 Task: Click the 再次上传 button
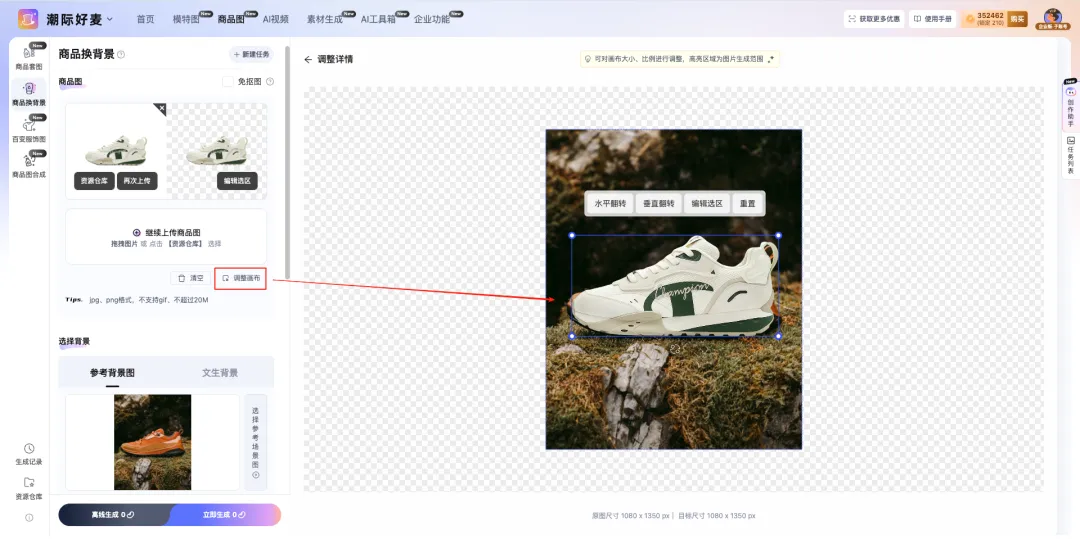click(137, 181)
